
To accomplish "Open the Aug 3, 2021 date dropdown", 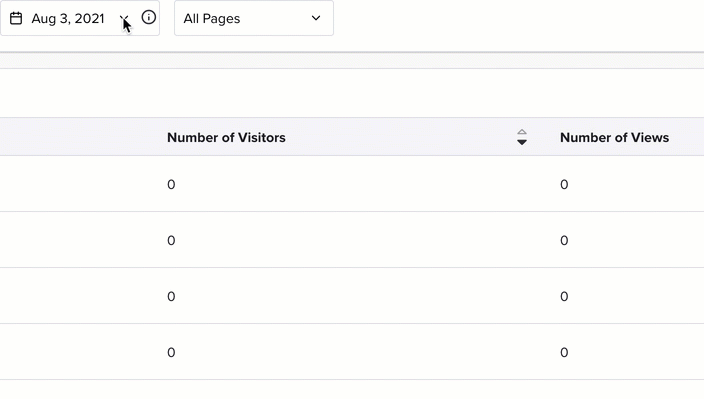I will point(80,18).
